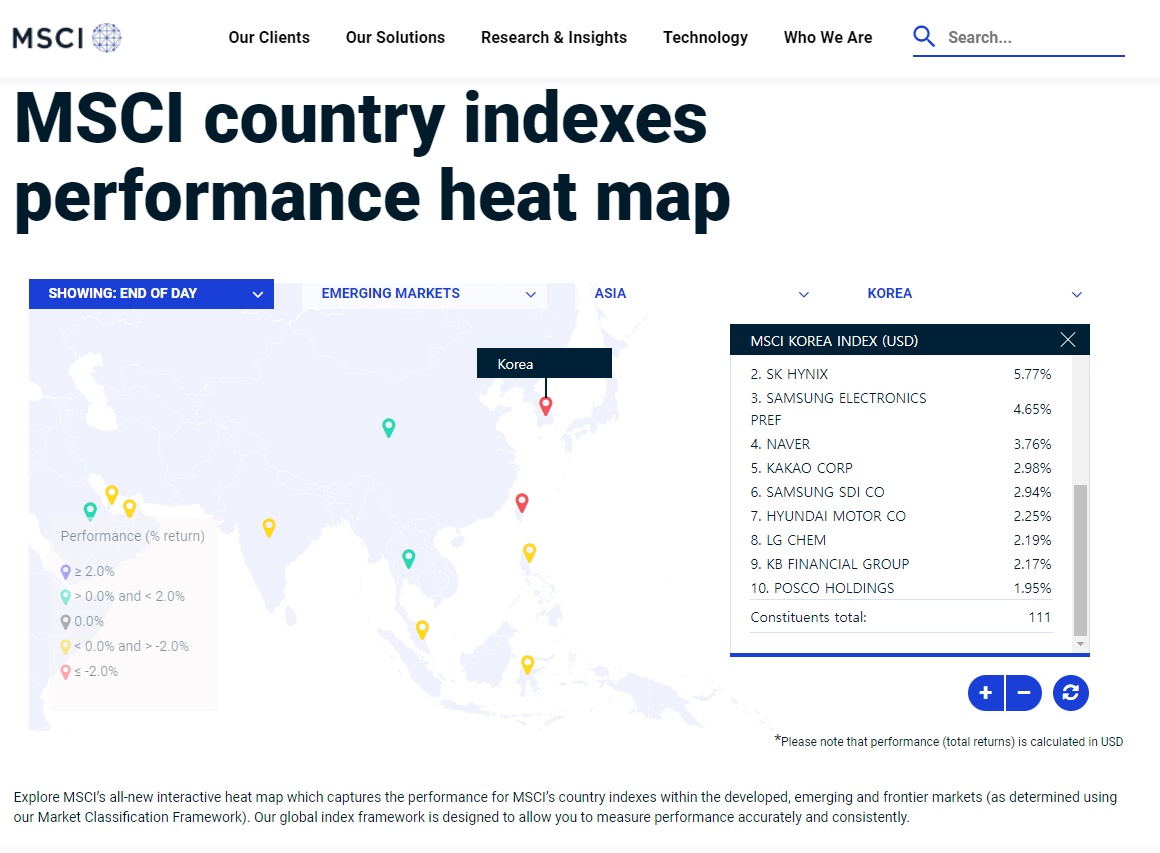1160x853 pixels.
Task: Click the 5.77% weight value
Action: click(x=1032, y=374)
